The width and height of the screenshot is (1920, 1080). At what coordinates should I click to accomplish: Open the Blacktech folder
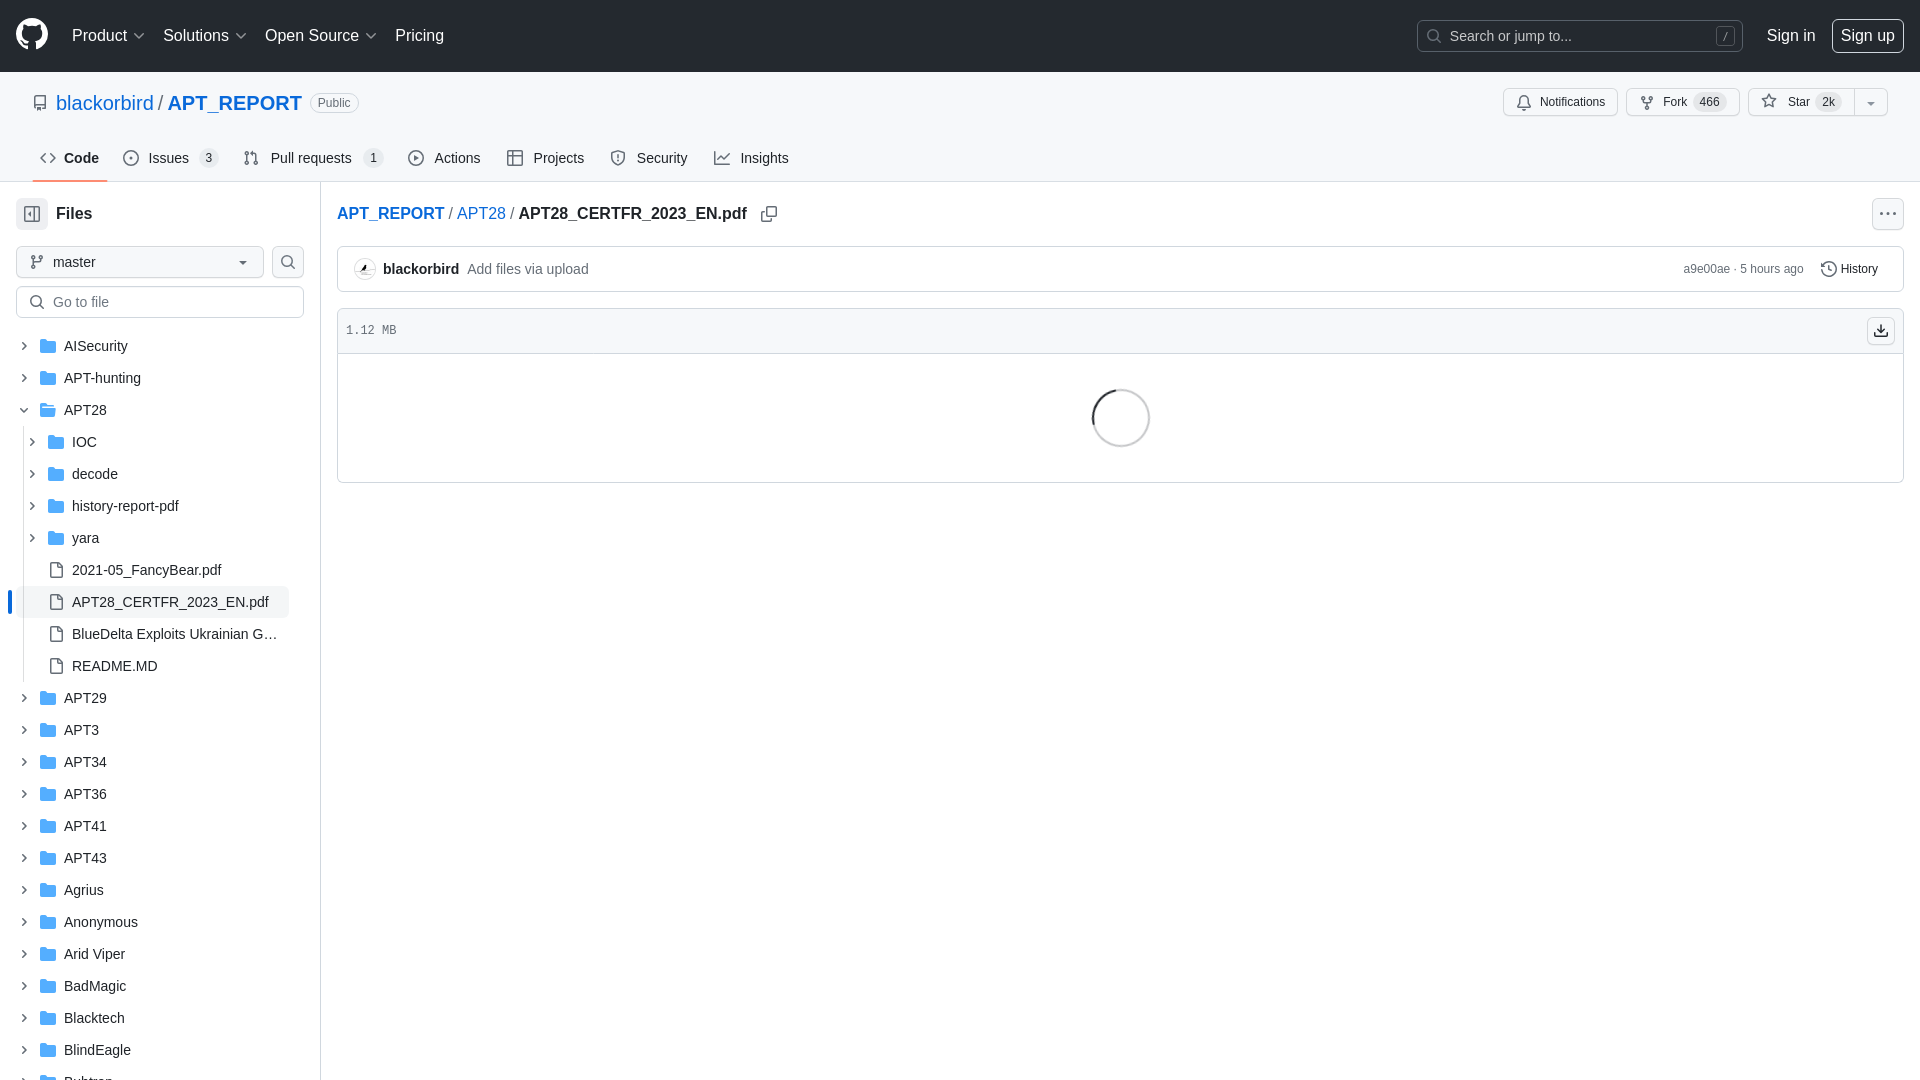coord(94,1018)
